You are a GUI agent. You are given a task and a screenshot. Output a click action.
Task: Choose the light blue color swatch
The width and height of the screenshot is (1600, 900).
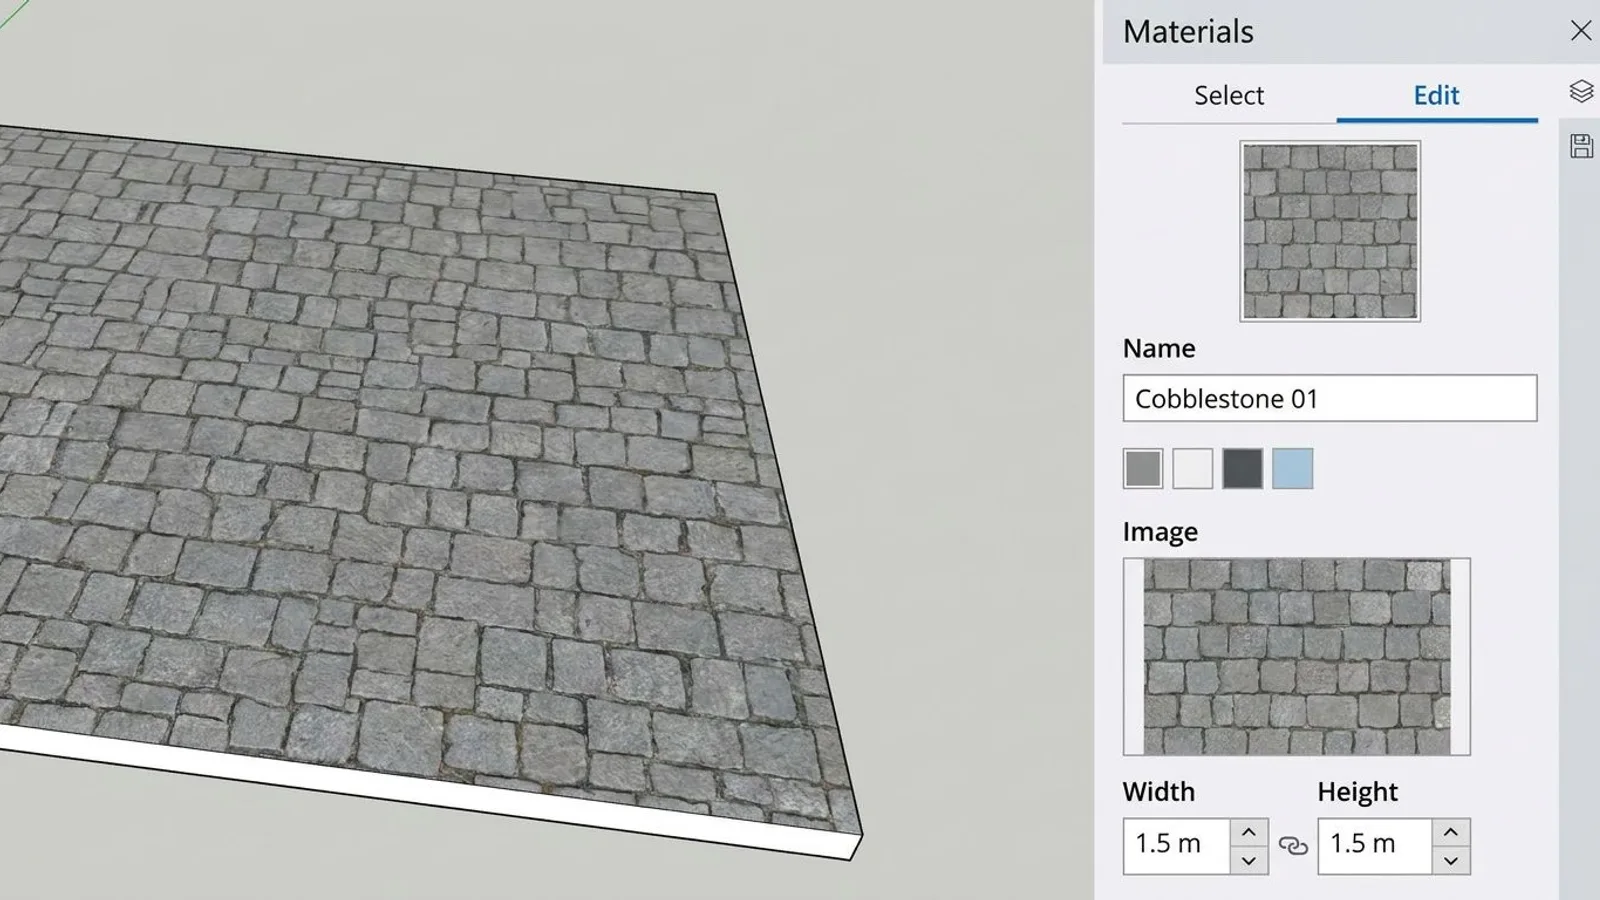tap(1293, 468)
